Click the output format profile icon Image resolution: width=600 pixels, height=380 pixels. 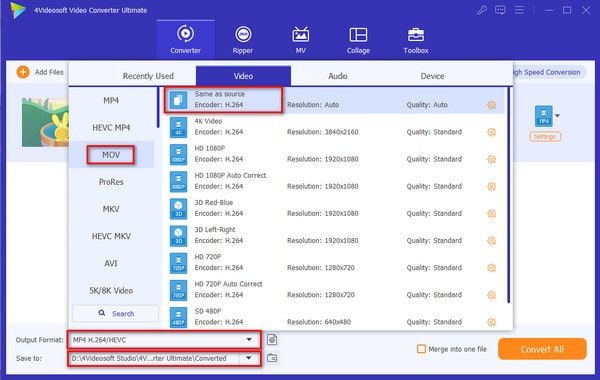272,339
